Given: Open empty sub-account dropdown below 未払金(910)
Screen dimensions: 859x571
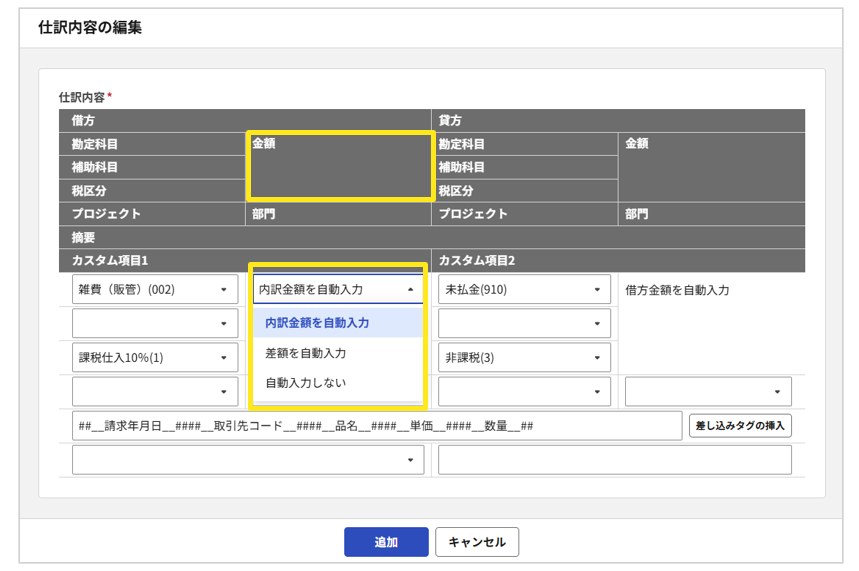Looking at the screenshot, I should (523, 324).
